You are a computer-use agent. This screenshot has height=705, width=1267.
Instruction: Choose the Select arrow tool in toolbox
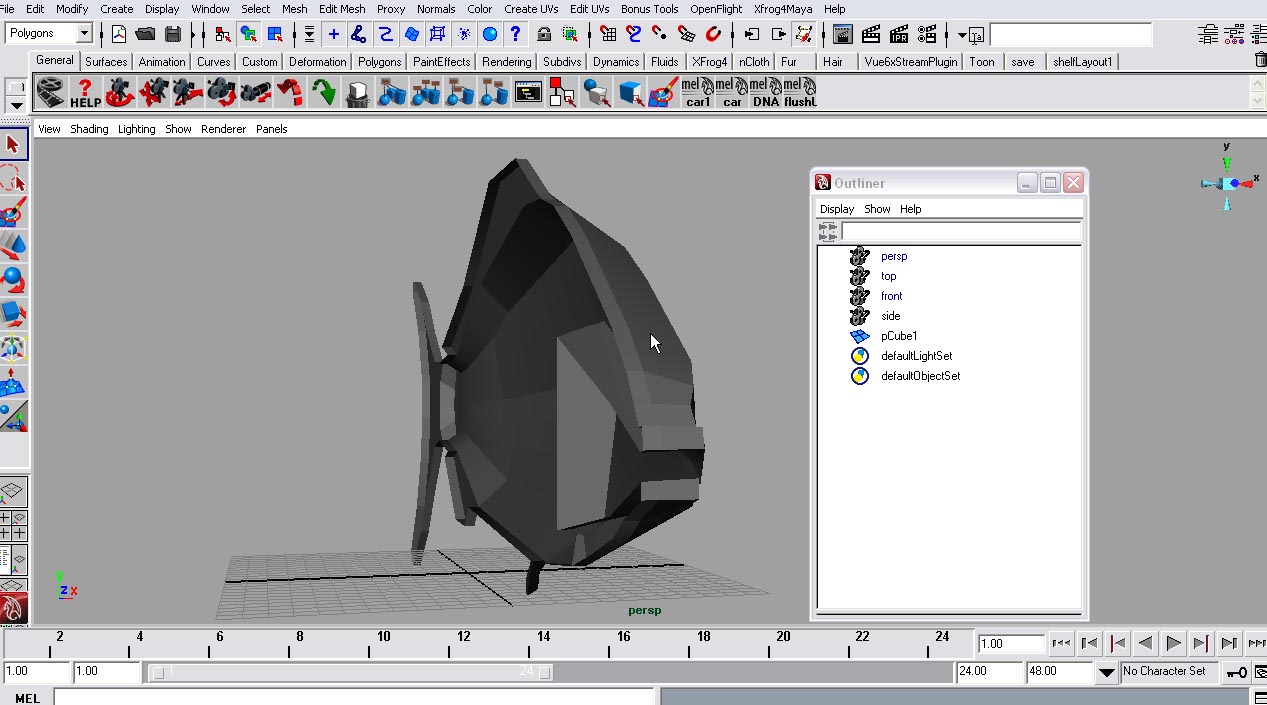[13, 146]
